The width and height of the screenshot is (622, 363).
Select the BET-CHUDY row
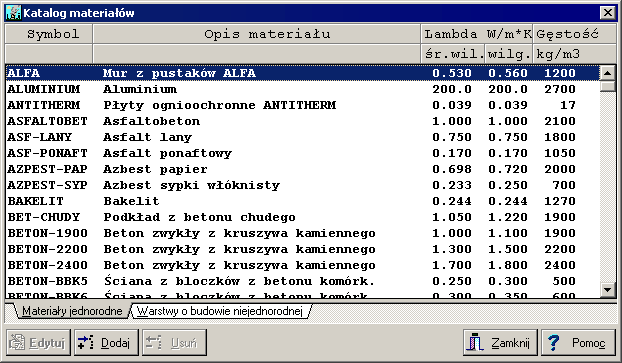coord(303,217)
